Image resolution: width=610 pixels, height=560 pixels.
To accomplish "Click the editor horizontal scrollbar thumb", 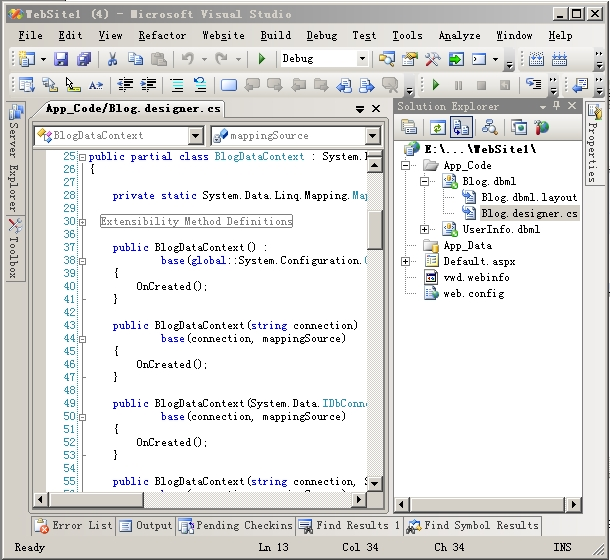I will pos(96,499).
